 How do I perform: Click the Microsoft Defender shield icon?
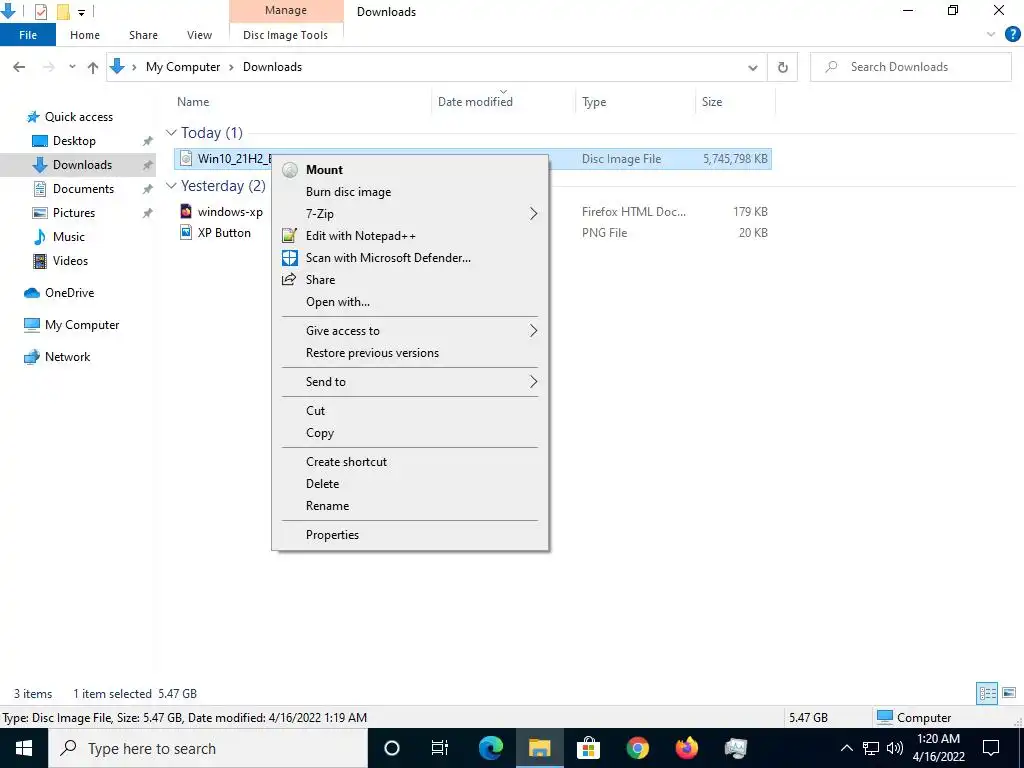tap(289, 258)
